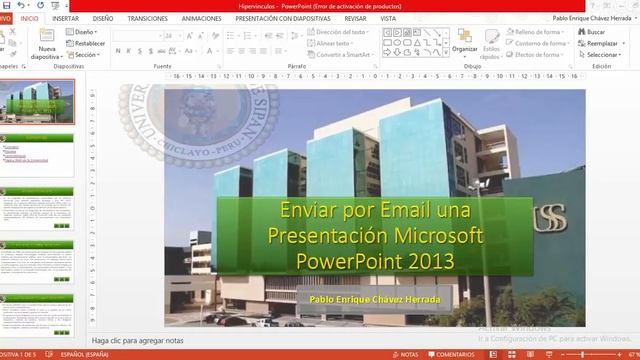Toggle underline with the S button
The width and height of the screenshot is (640, 360).
click(x=140, y=51)
